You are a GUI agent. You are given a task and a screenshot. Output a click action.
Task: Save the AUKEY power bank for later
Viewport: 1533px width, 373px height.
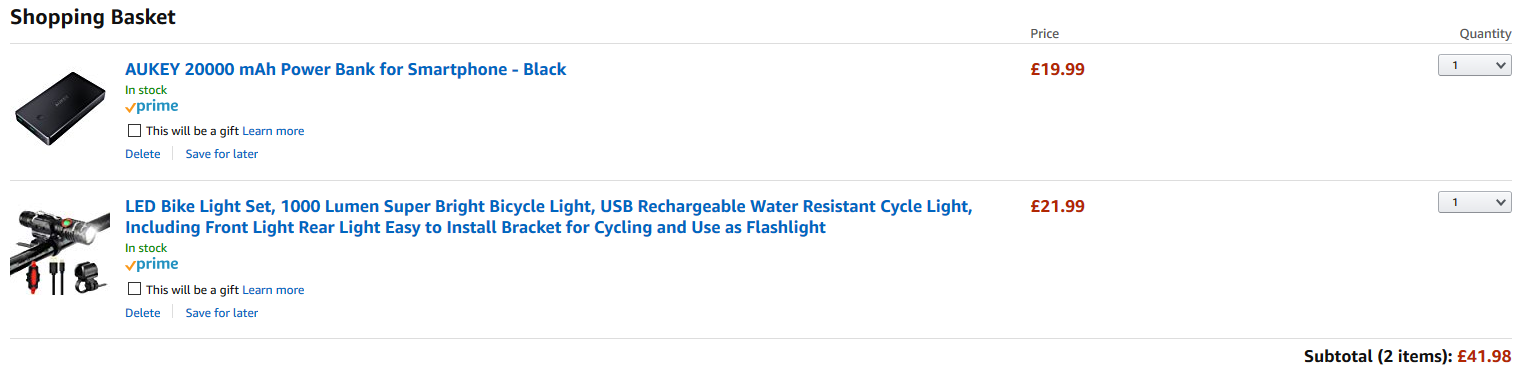[222, 154]
